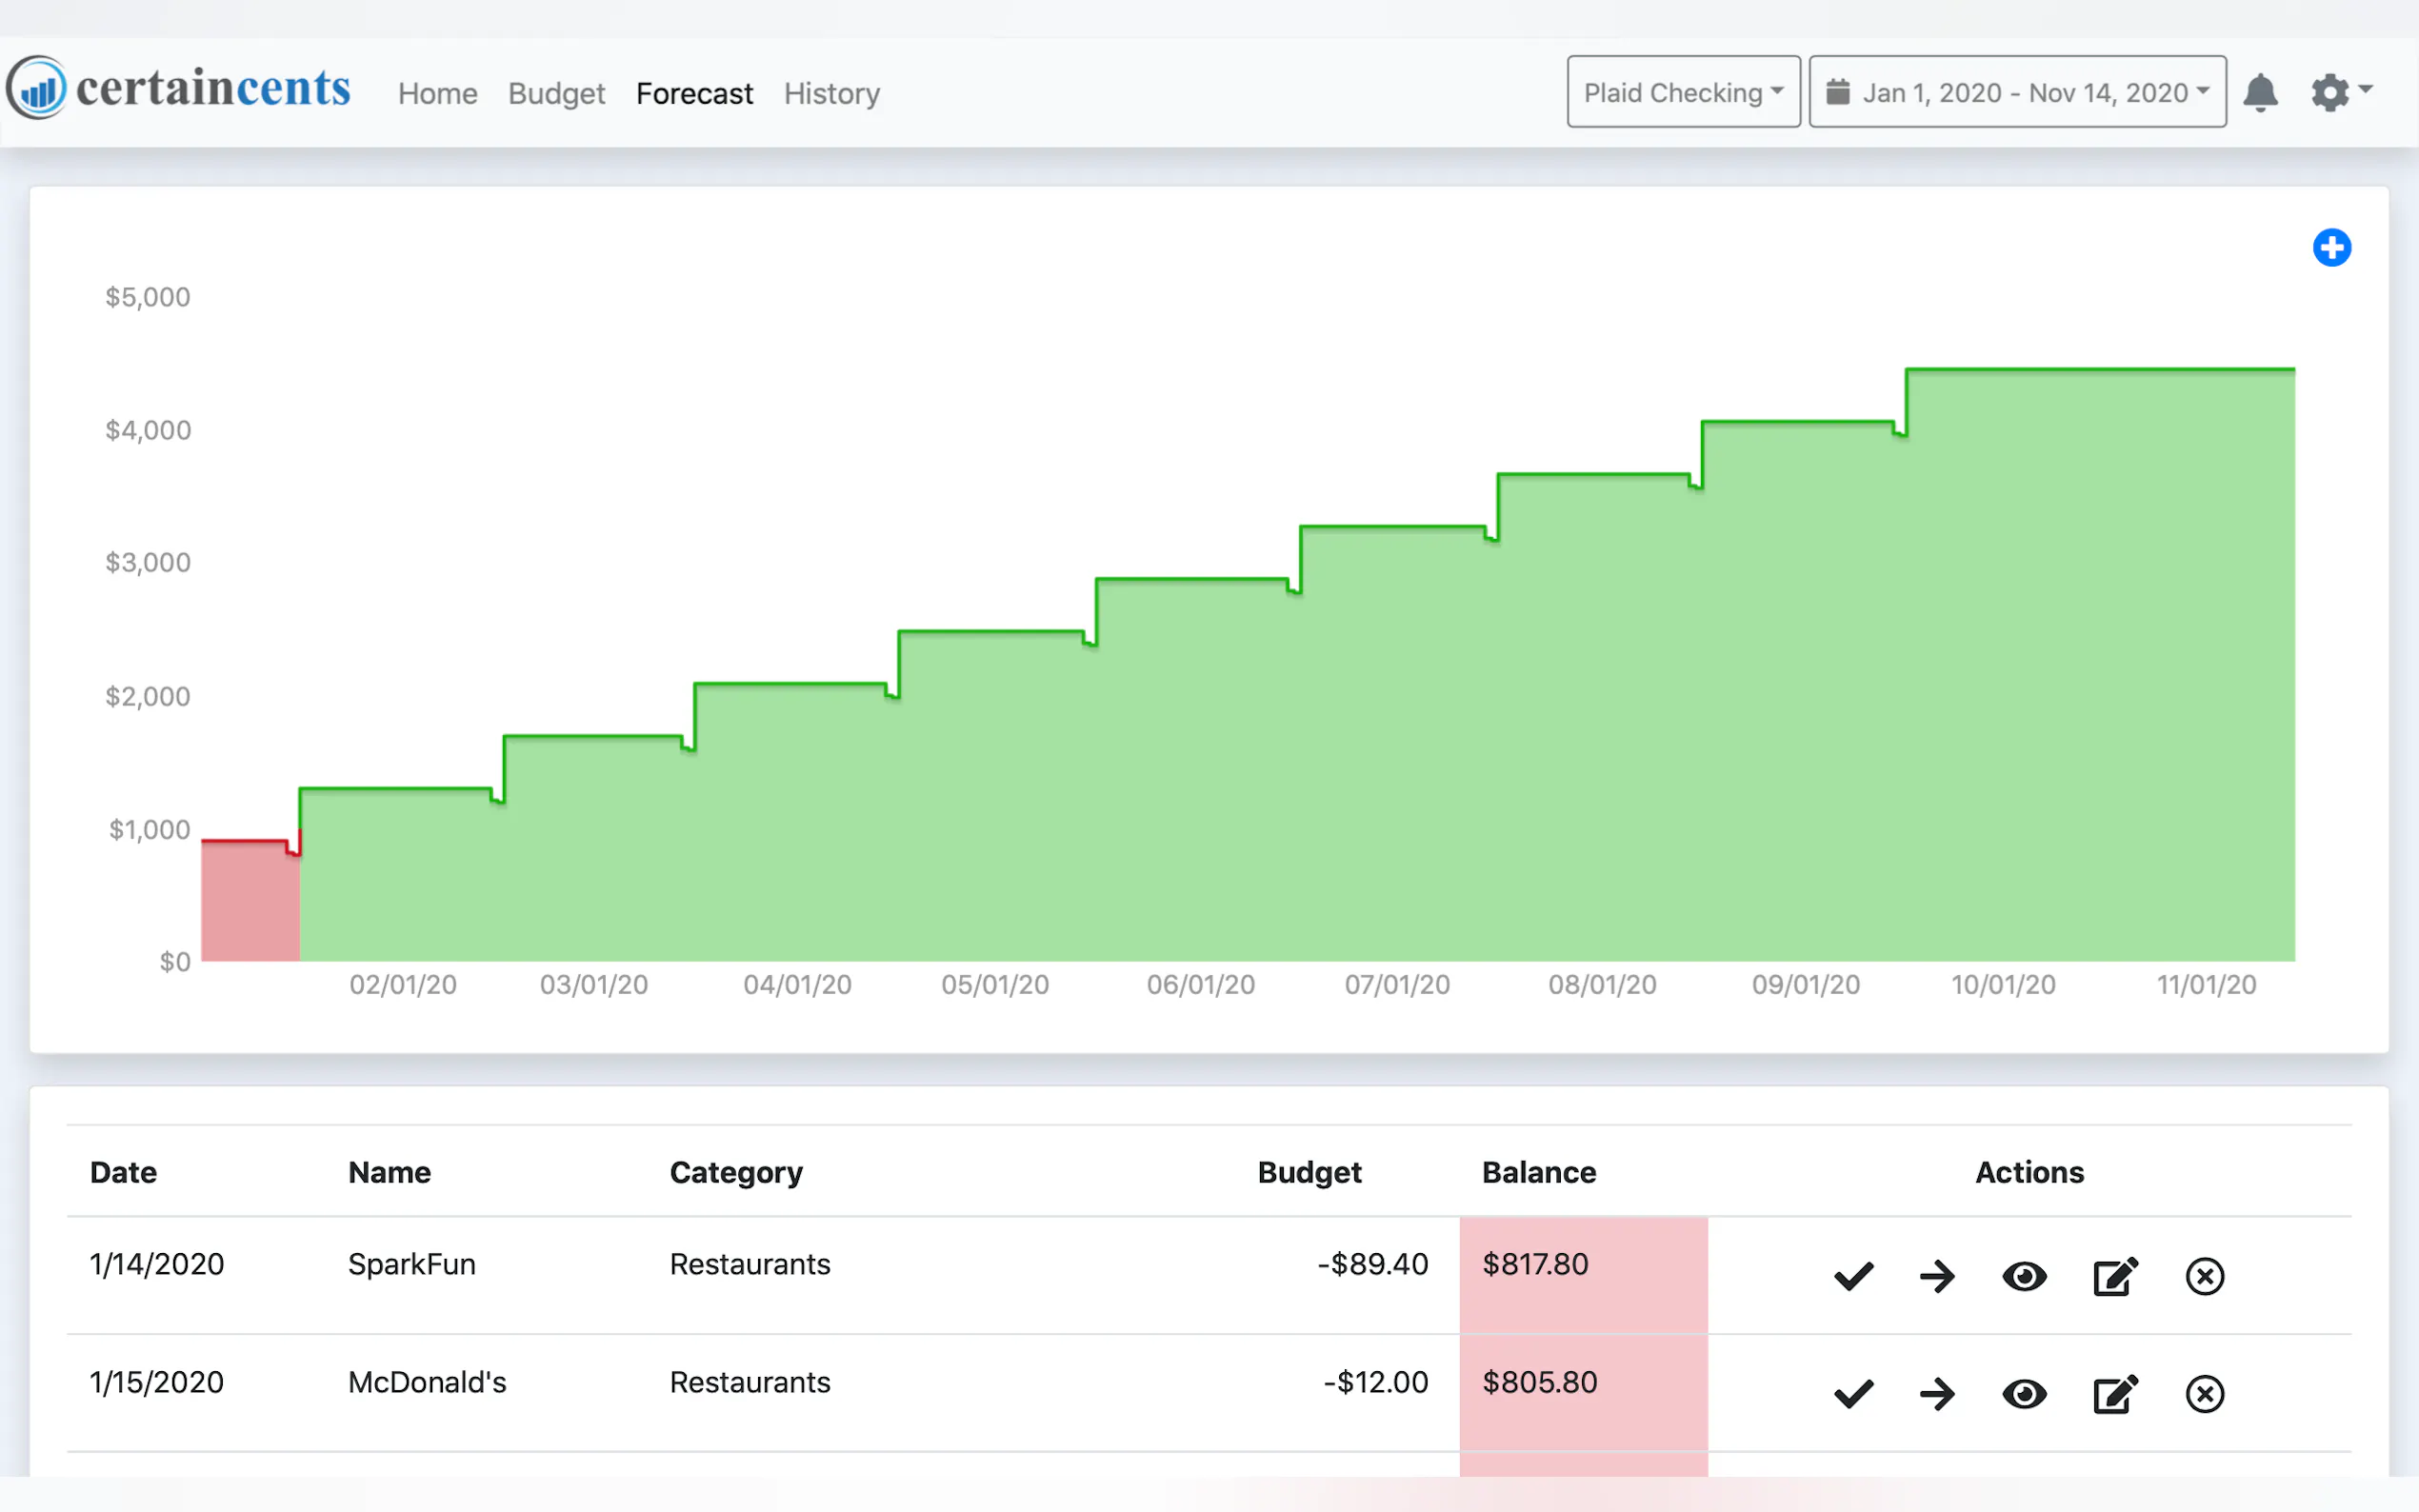Mark SparkFun row with checkmark icon
The image size is (2419, 1512).
1853,1276
